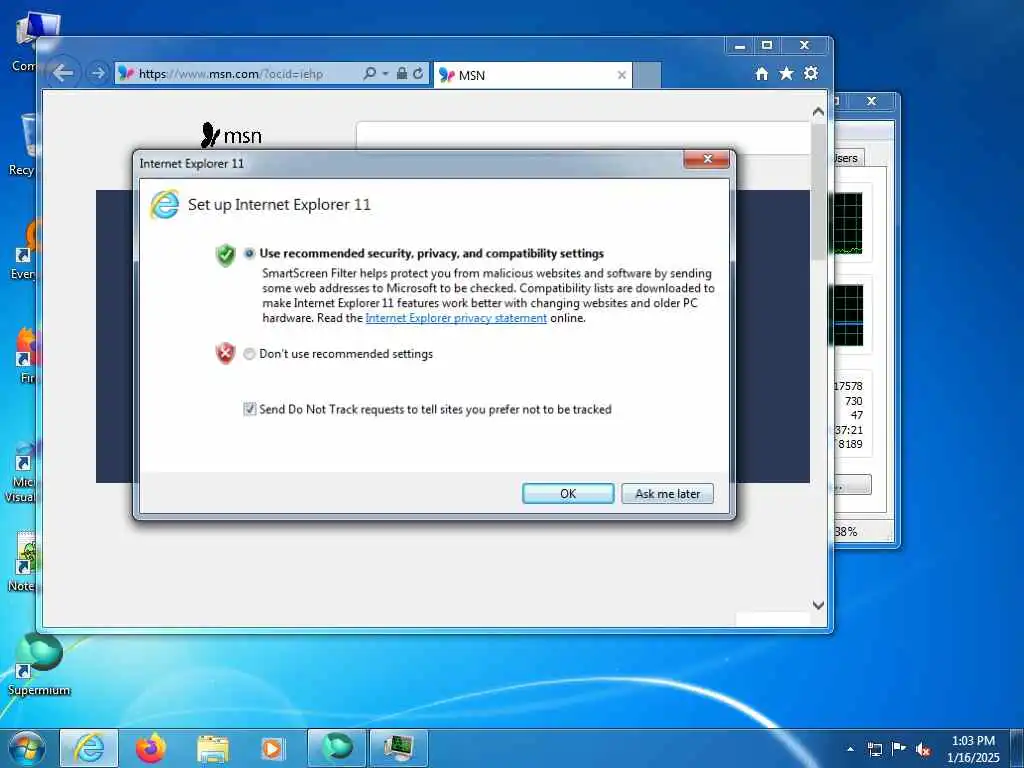1024x768 pixels.
Task: Click the muted volume tray icon
Action: pyautogui.click(x=923, y=749)
